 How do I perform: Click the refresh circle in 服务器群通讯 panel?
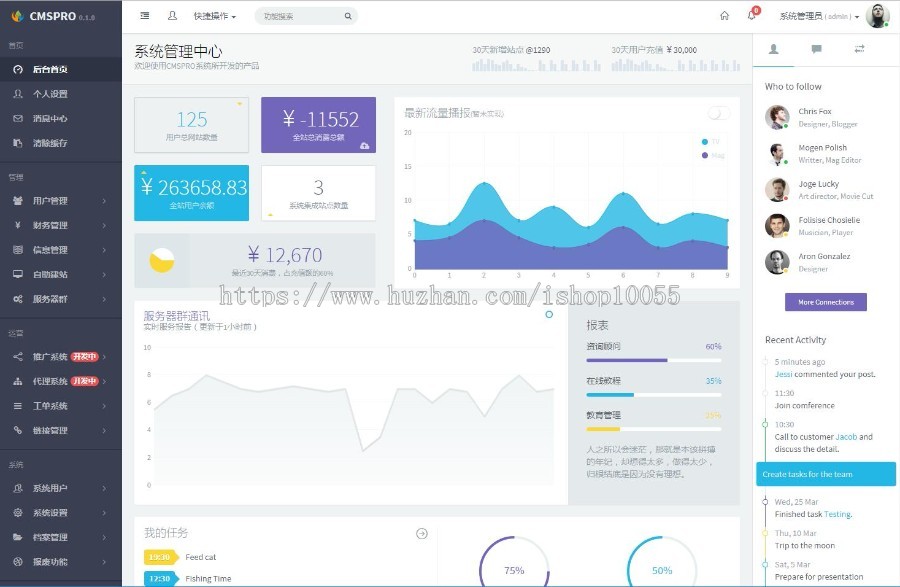(x=549, y=315)
